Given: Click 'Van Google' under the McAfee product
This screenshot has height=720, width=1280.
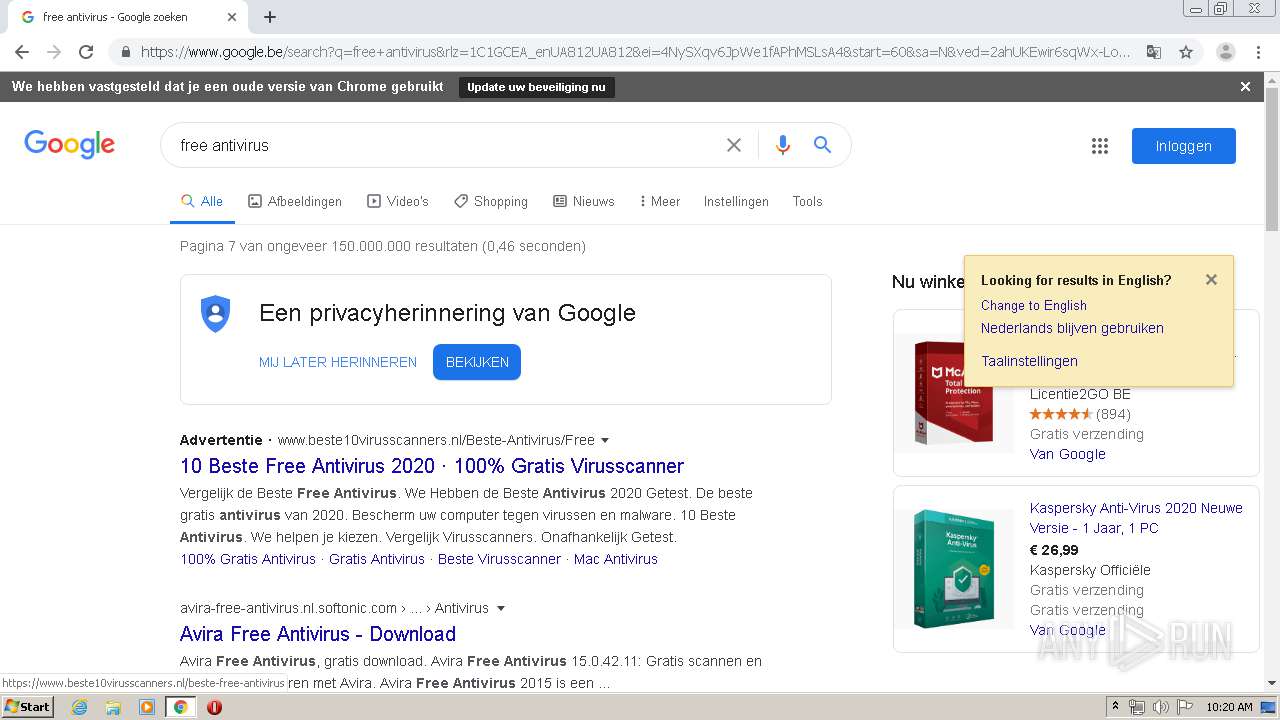Looking at the screenshot, I should pos(1067,454).
